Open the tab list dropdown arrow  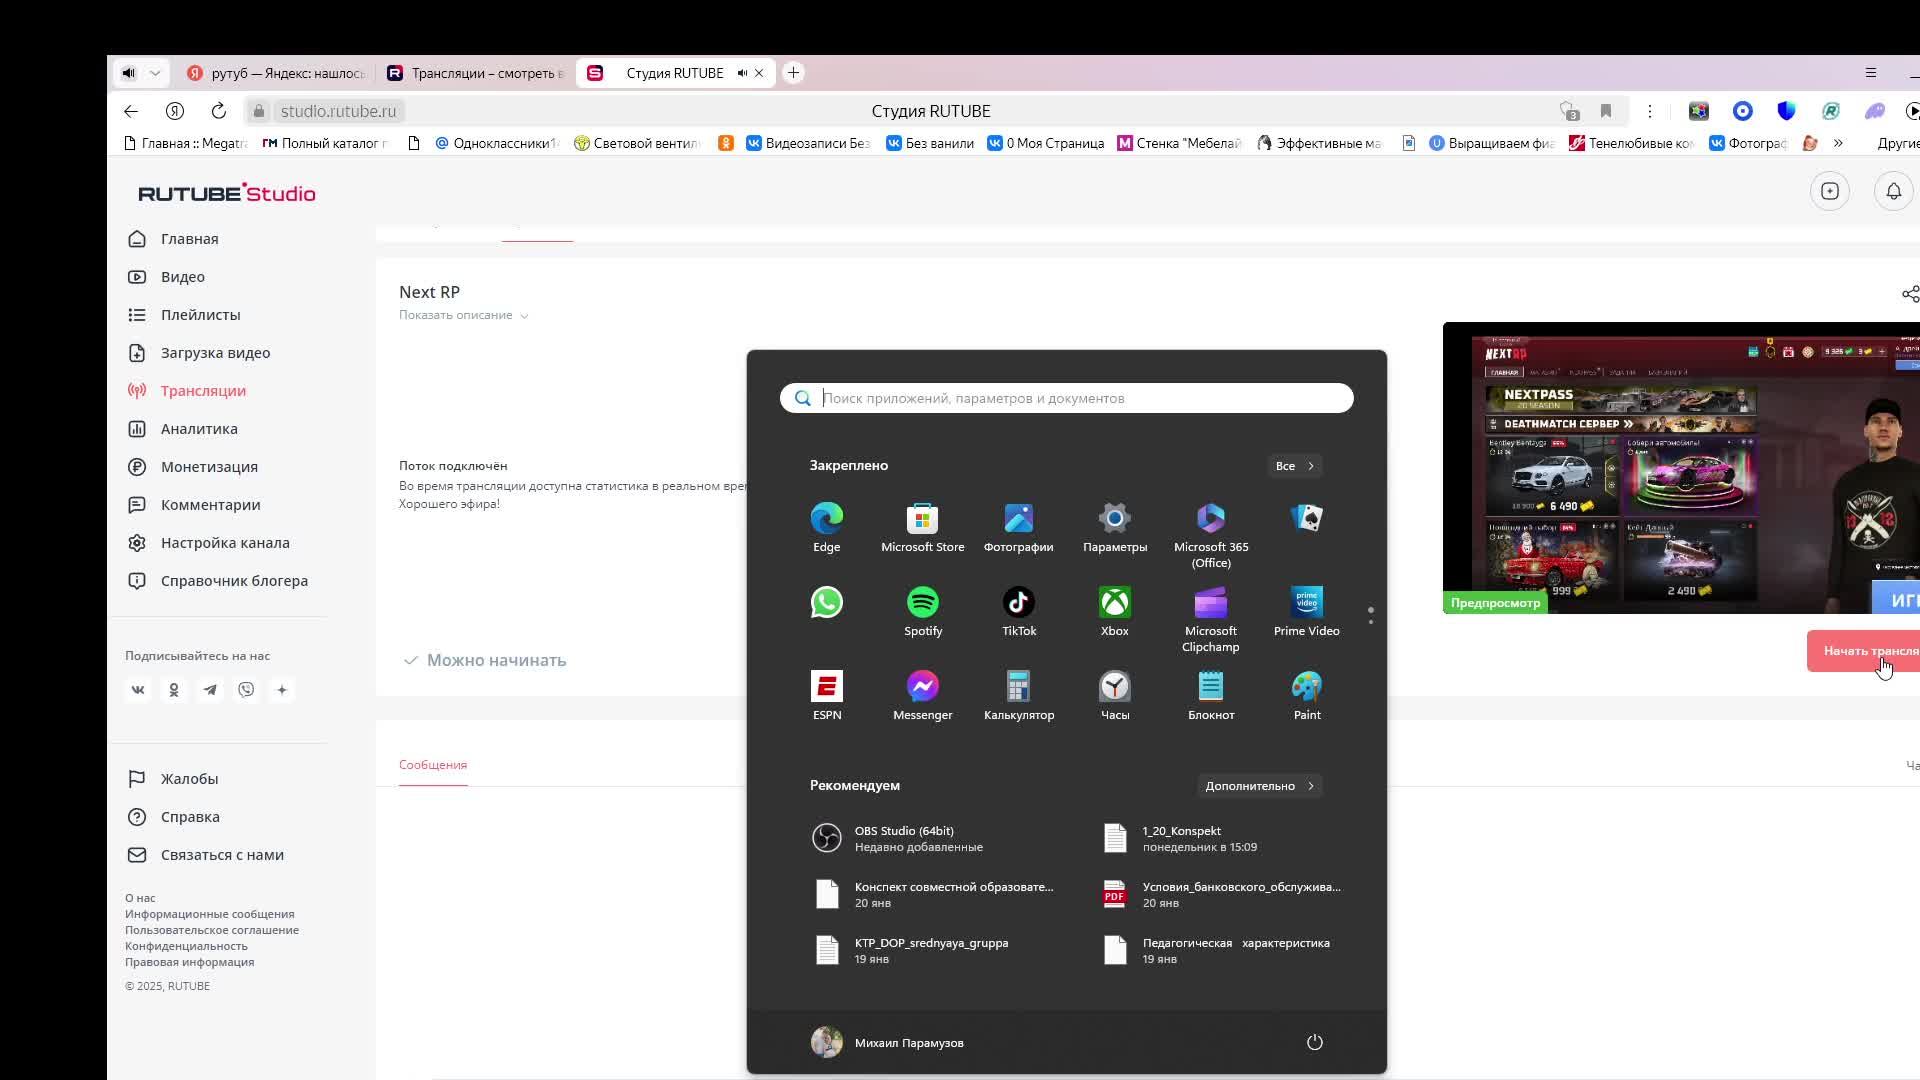(155, 73)
